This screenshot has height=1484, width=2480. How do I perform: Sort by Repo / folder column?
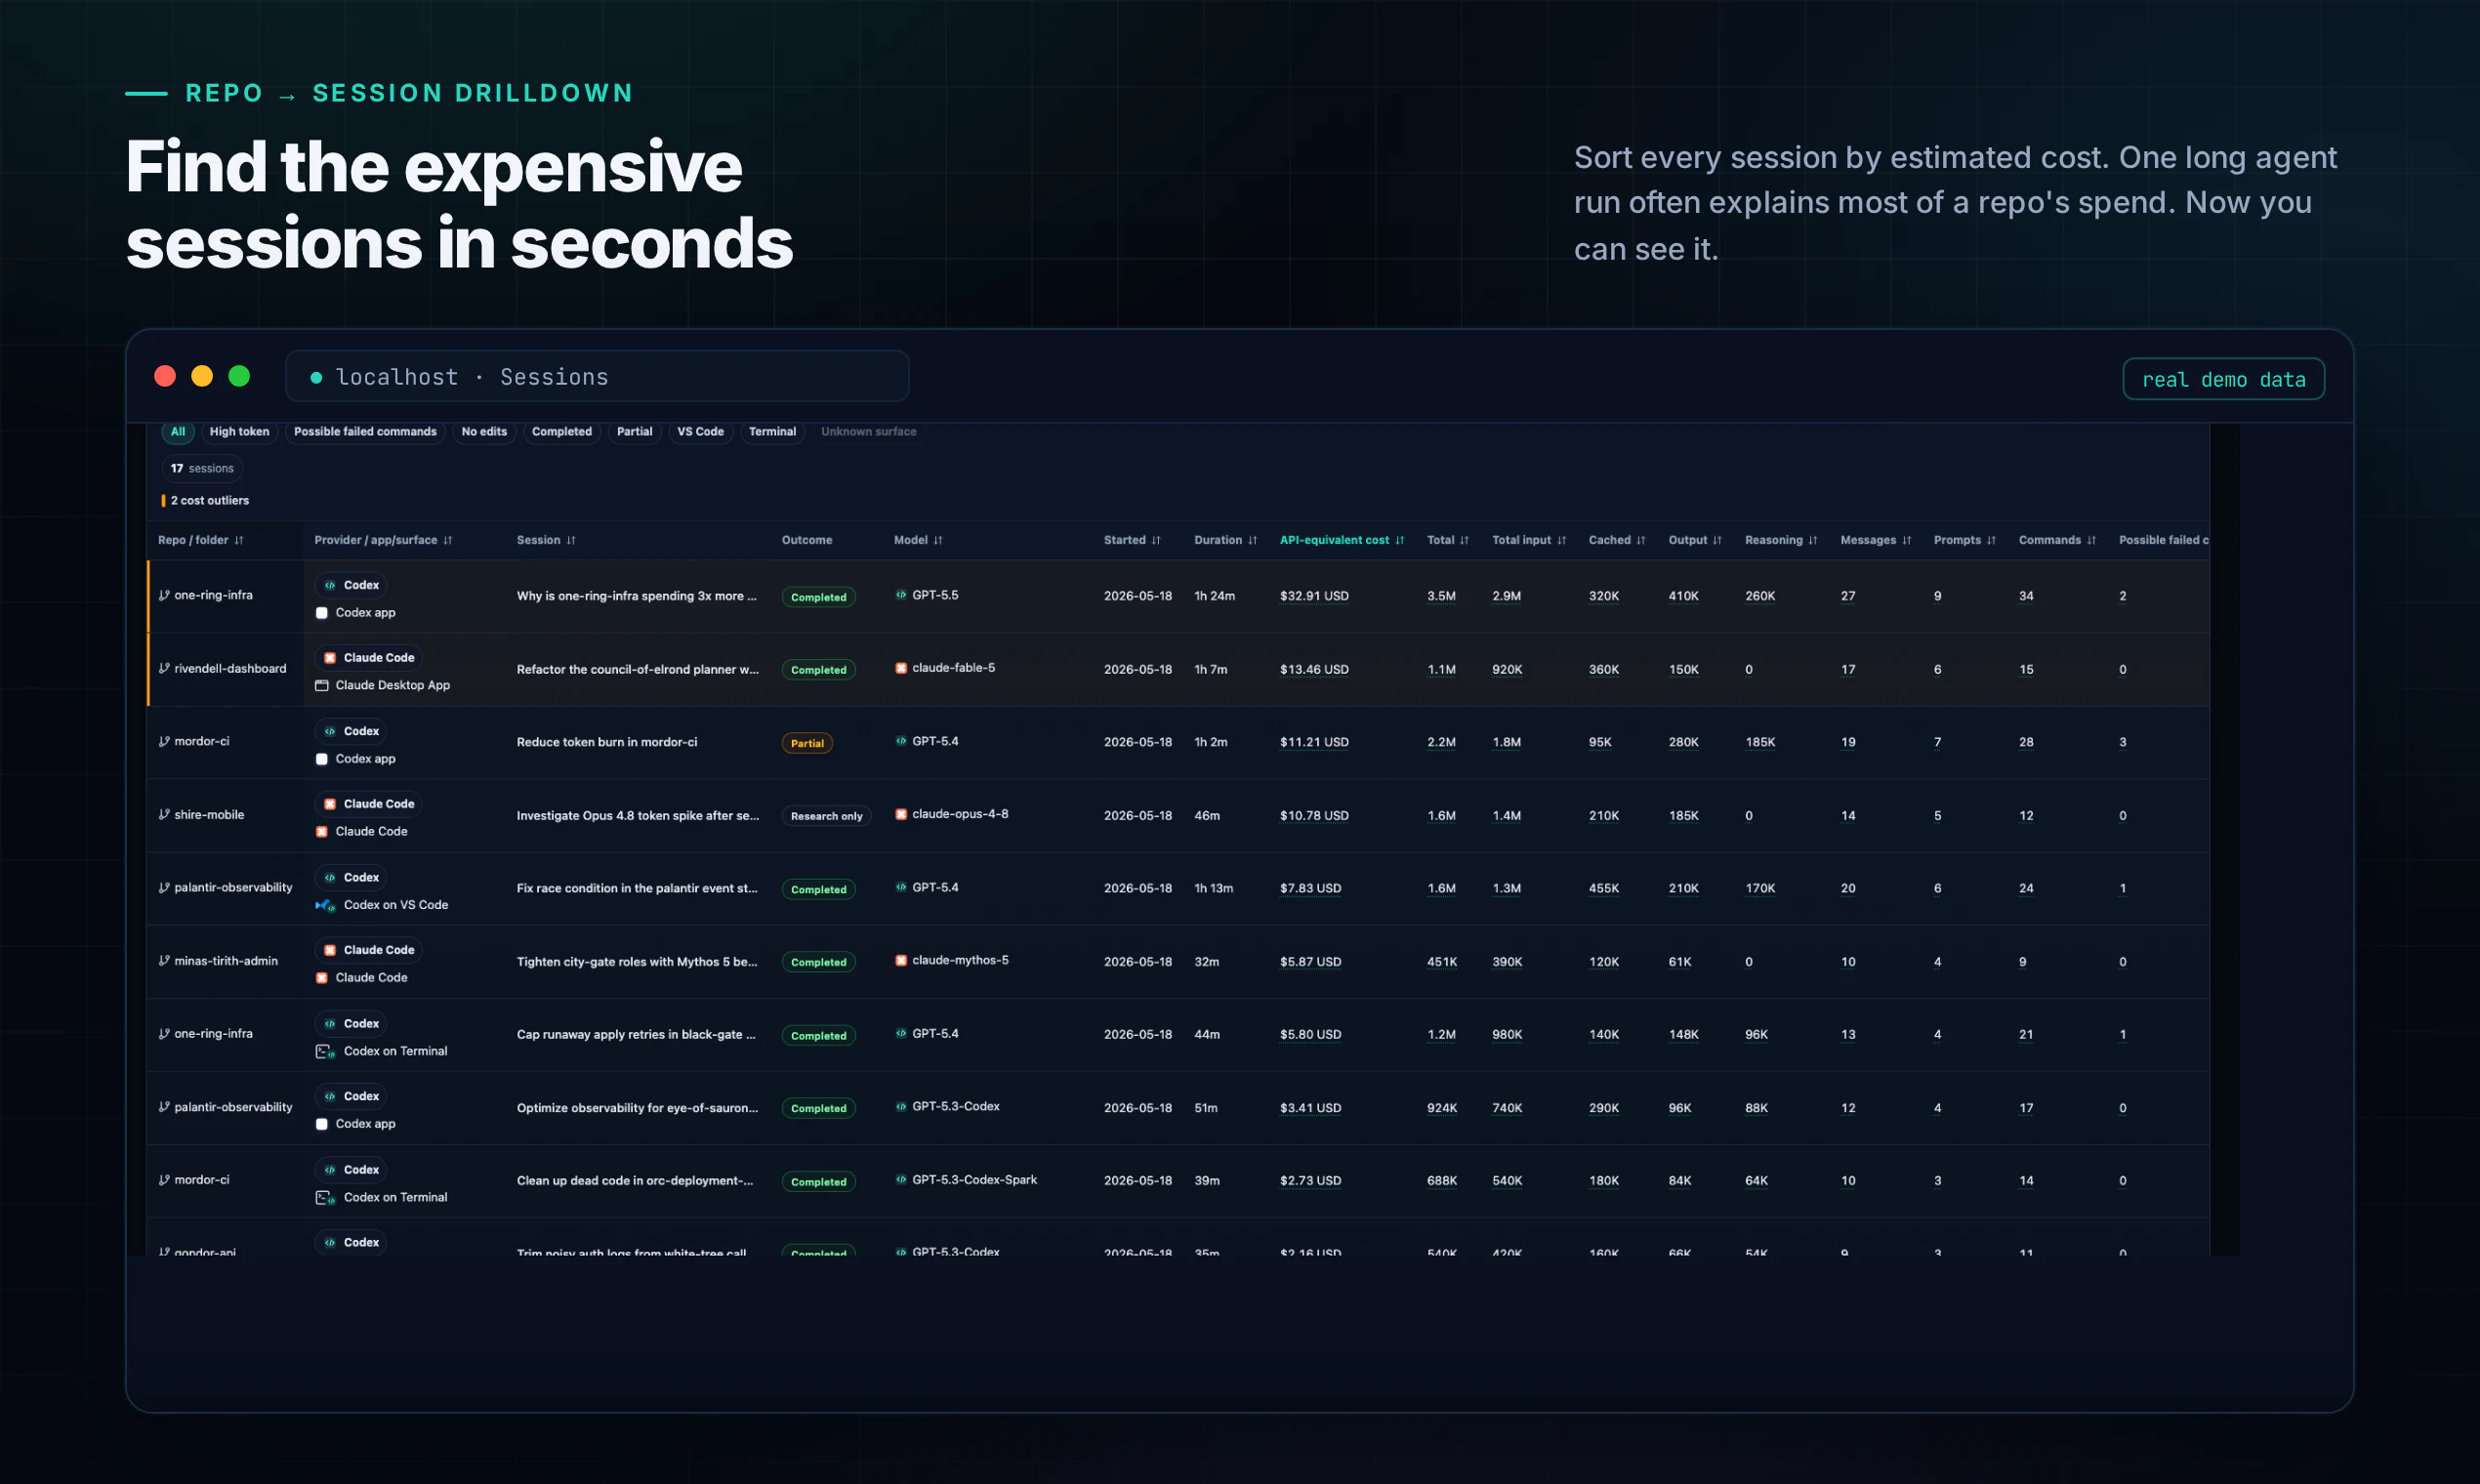[201, 540]
